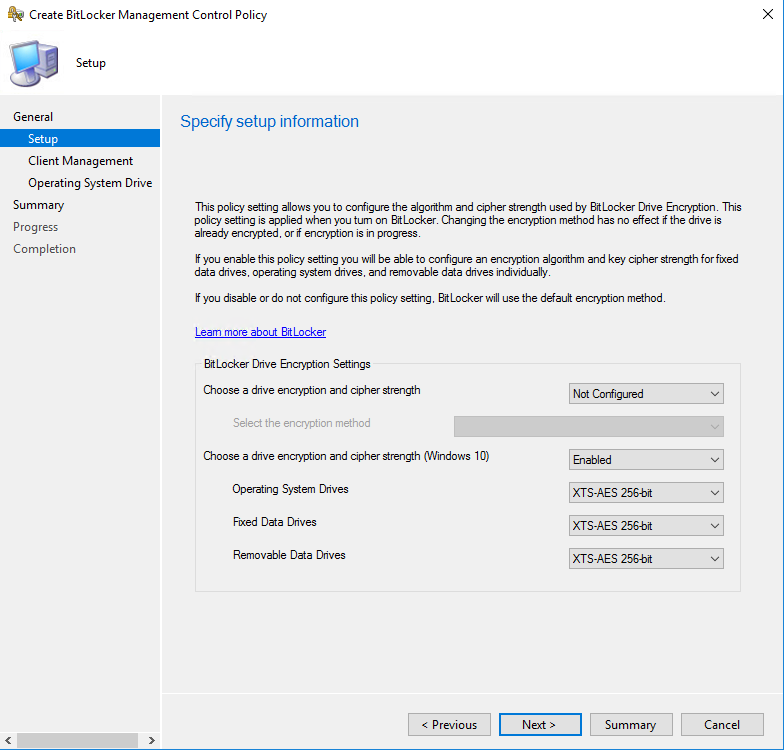Click the 'Removable Data Drives' label
Screen dimensions: 784x750
click(x=289, y=555)
